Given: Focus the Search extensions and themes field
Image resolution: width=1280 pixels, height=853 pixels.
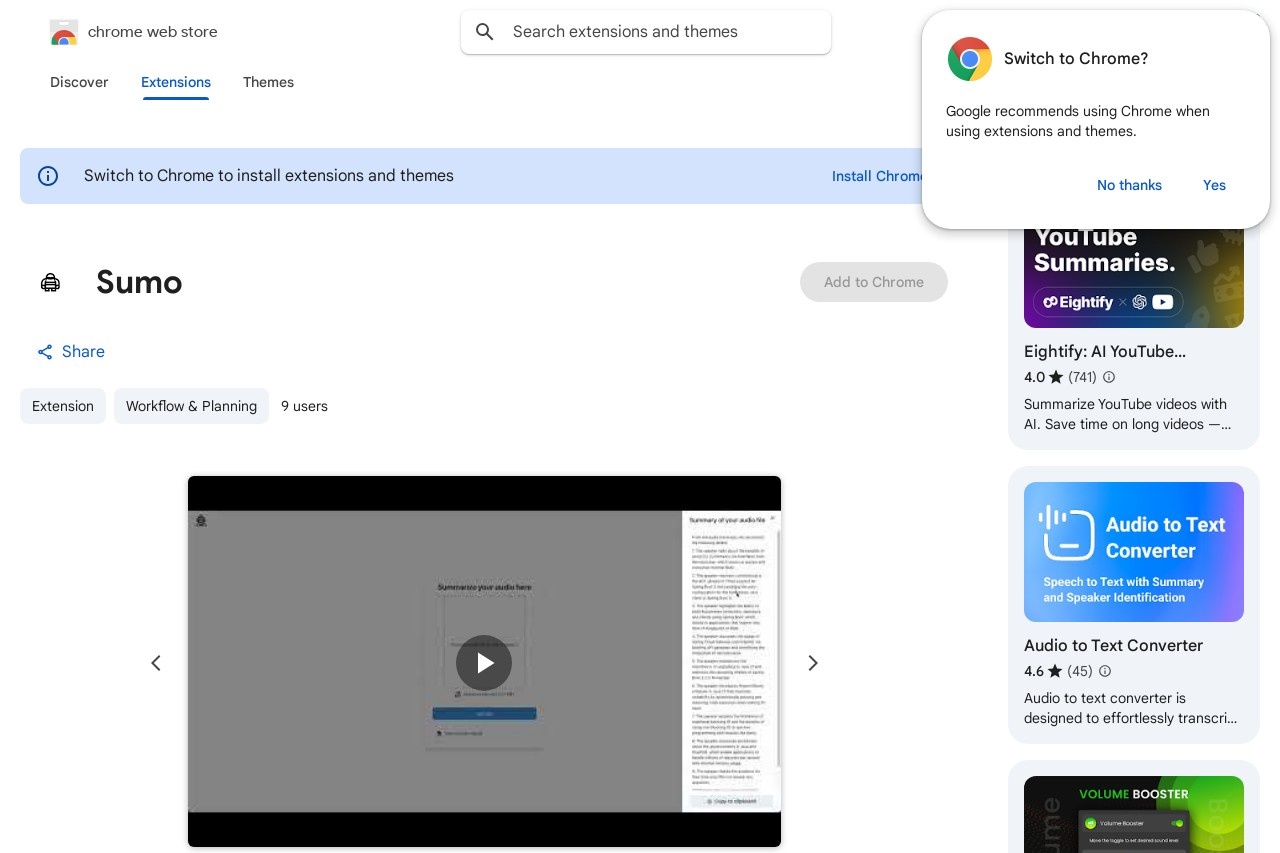Looking at the screenshot, I should point(646,32).
